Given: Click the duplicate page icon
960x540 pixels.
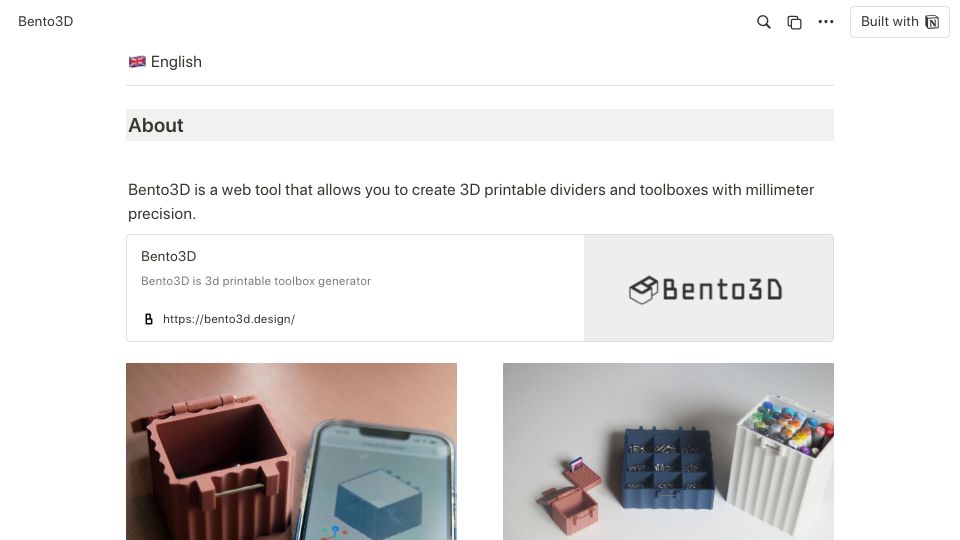Looking at the screenshot, I should [x=794, y=22].
